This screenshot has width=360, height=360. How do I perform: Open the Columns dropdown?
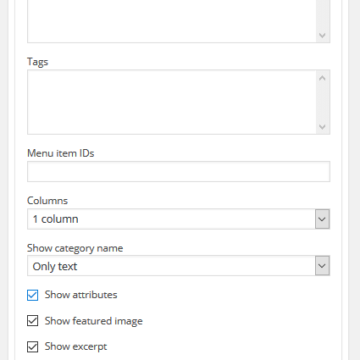[x=178, y=219]
